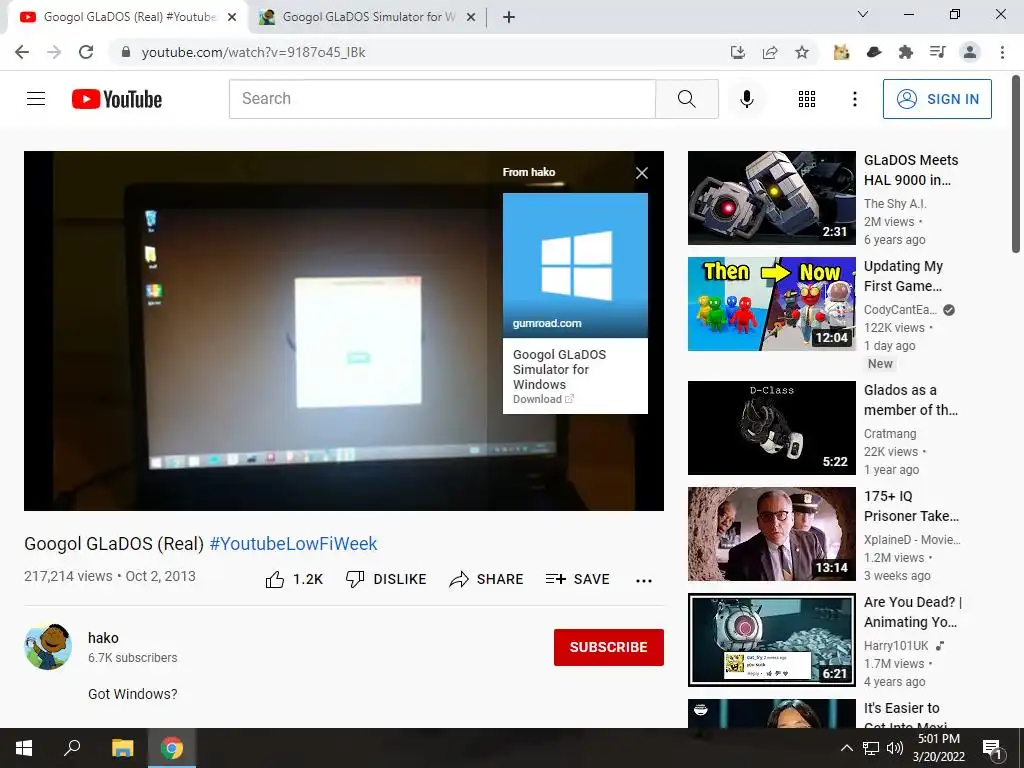This screenshot has width=1024, height=768.
Task: Click the dark hat extension icon
Action: click(x=874, y=52)
